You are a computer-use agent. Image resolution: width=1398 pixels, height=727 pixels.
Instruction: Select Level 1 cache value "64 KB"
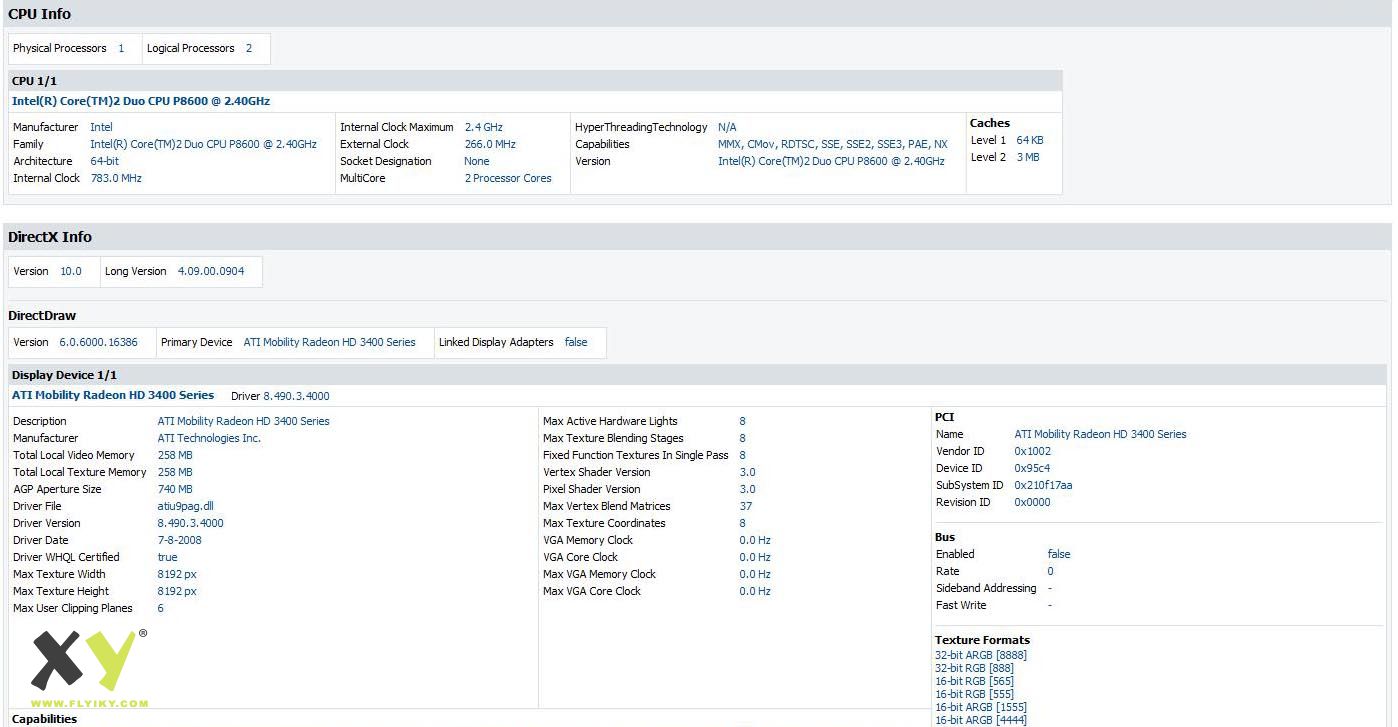1030,140
